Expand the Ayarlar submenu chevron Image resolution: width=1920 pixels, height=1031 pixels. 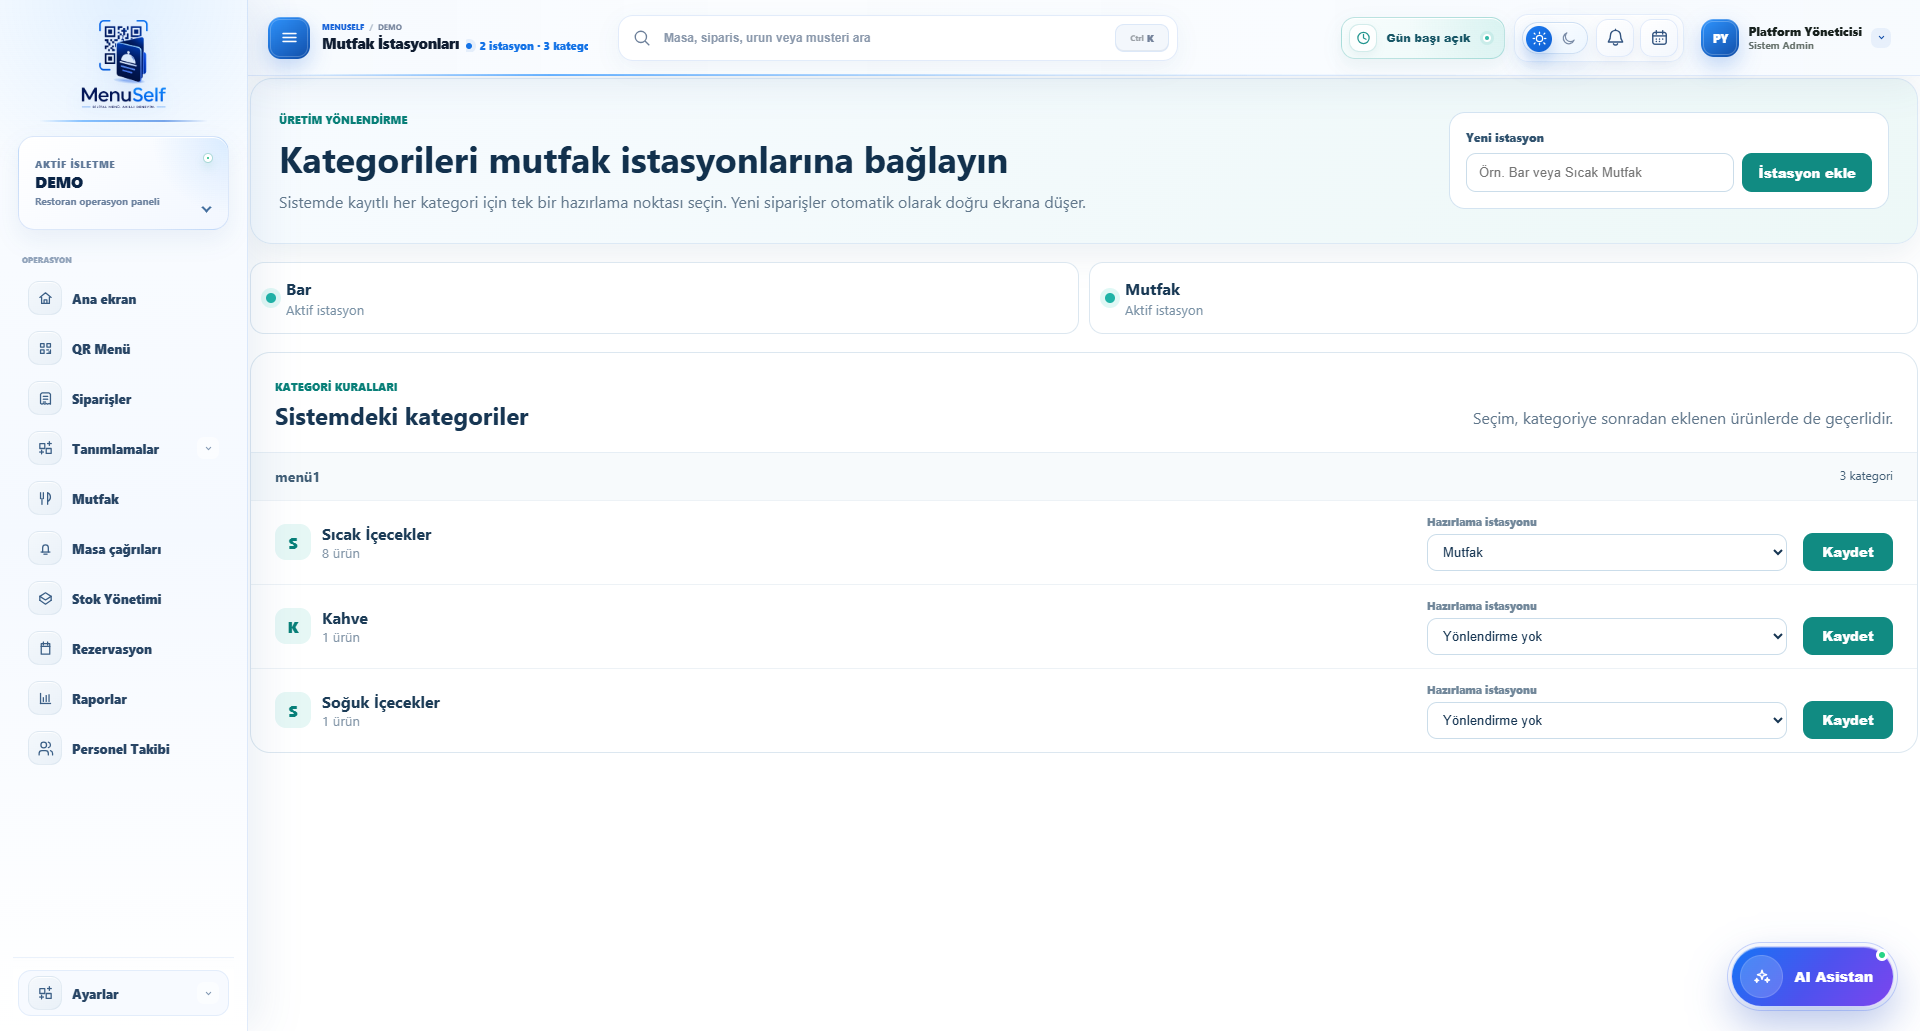208,994
